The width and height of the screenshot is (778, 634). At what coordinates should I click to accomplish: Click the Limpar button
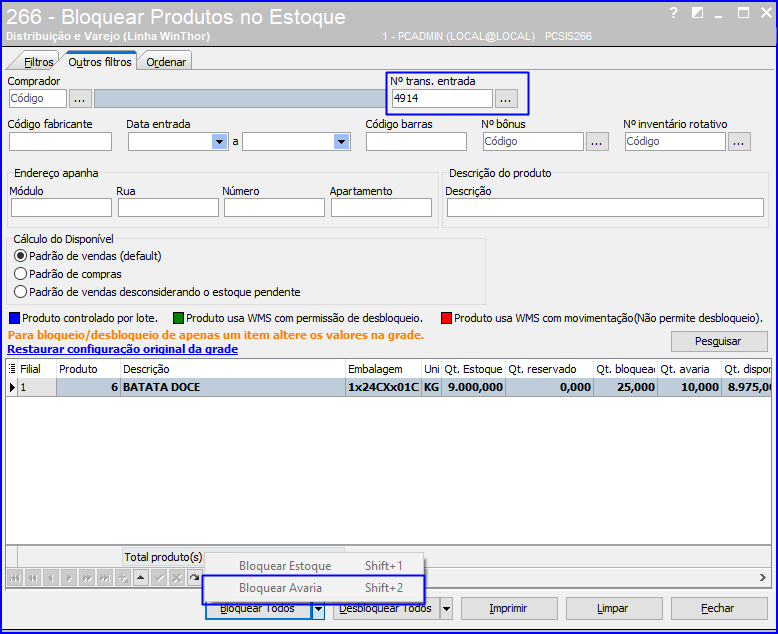tap(613, 609)
